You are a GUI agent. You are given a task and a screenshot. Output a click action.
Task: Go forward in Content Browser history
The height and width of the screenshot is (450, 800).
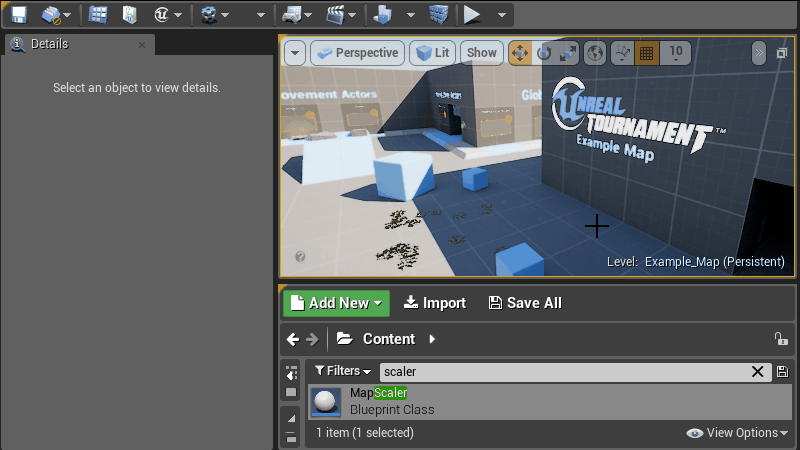click(x=312, y=339)
